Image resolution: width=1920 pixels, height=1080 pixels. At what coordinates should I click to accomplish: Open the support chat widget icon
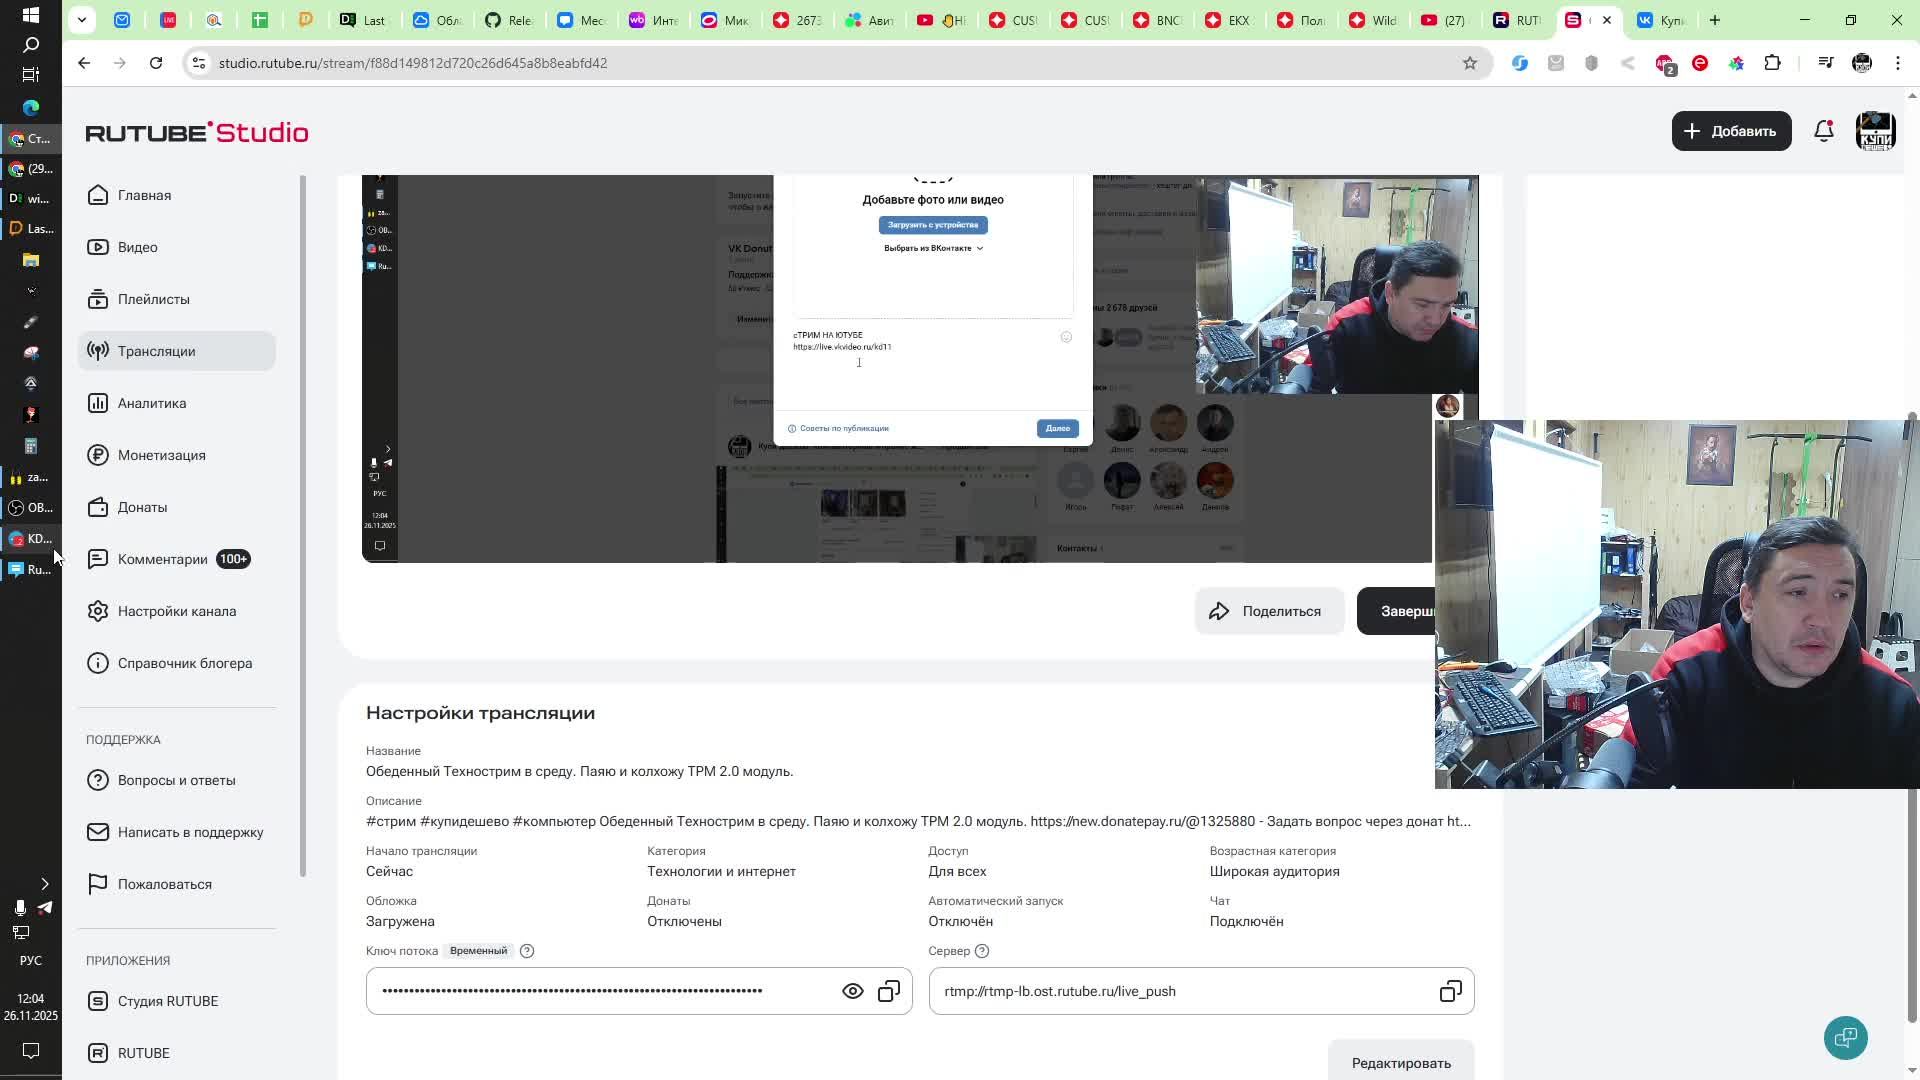point(1845,1037)
